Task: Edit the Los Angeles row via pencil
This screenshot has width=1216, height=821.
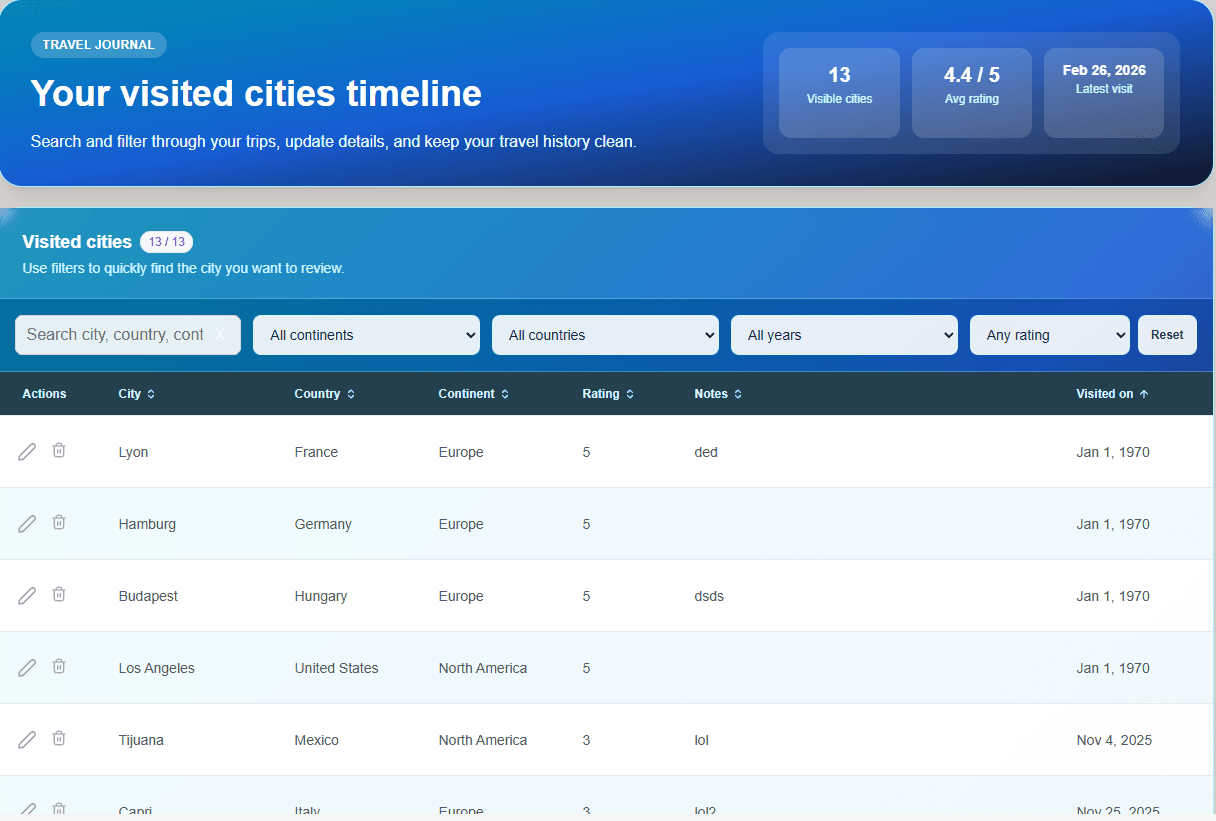Action: [27, 668]
